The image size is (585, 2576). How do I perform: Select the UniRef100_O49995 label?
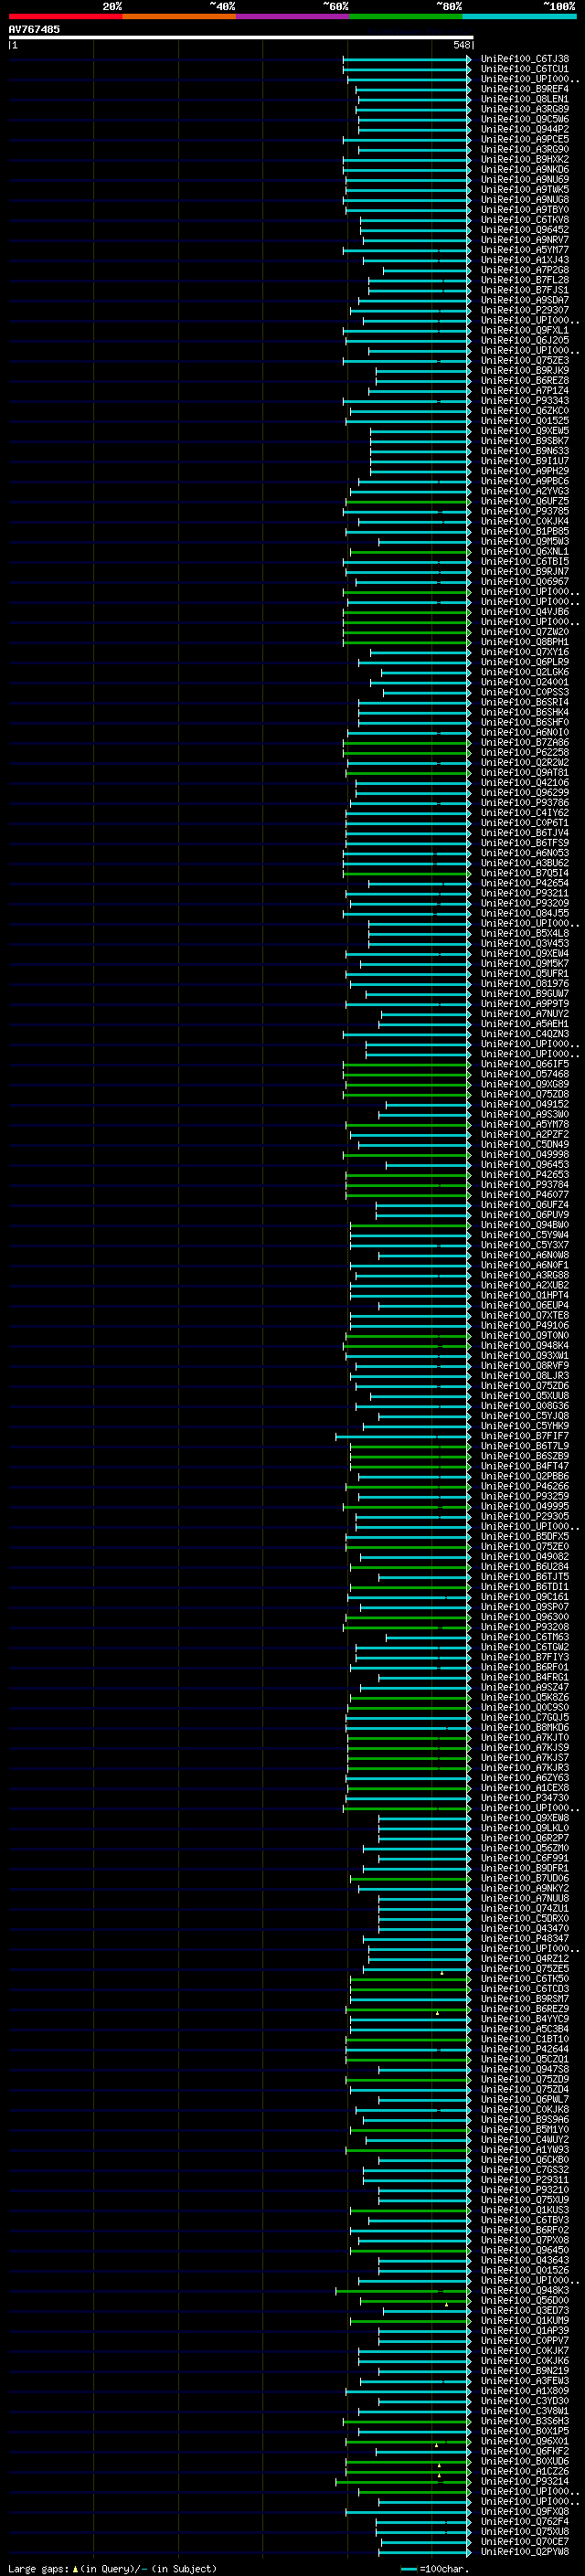pyautogui.click(x=525, y=1506)
